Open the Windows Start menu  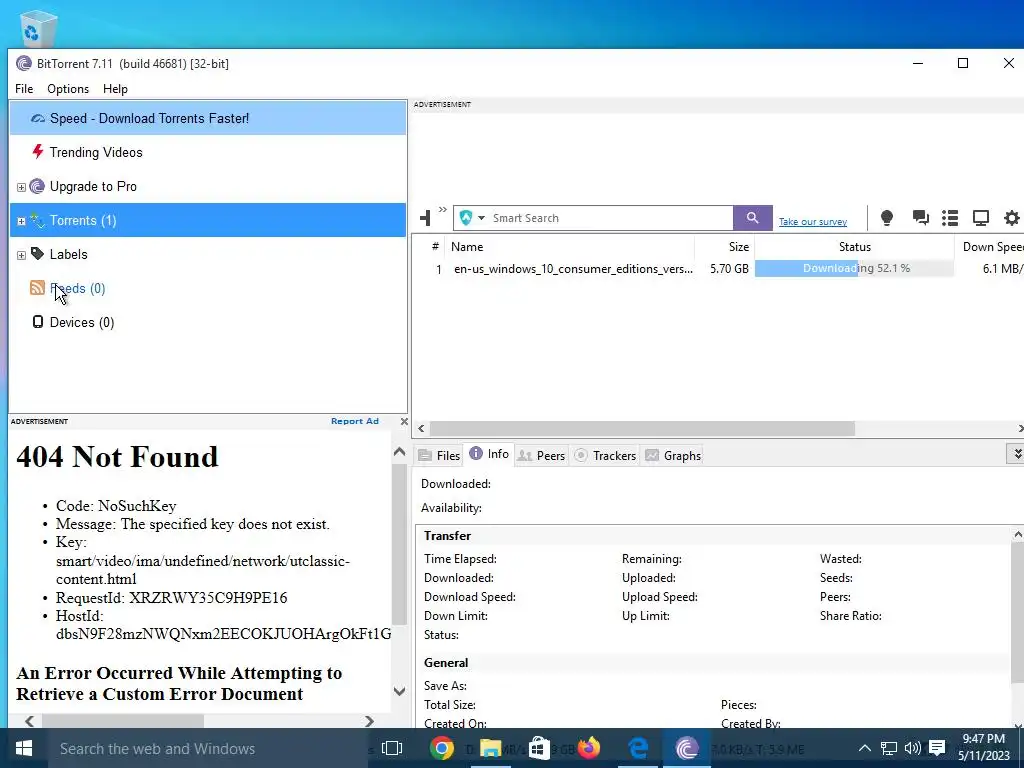tap(24, 748)
